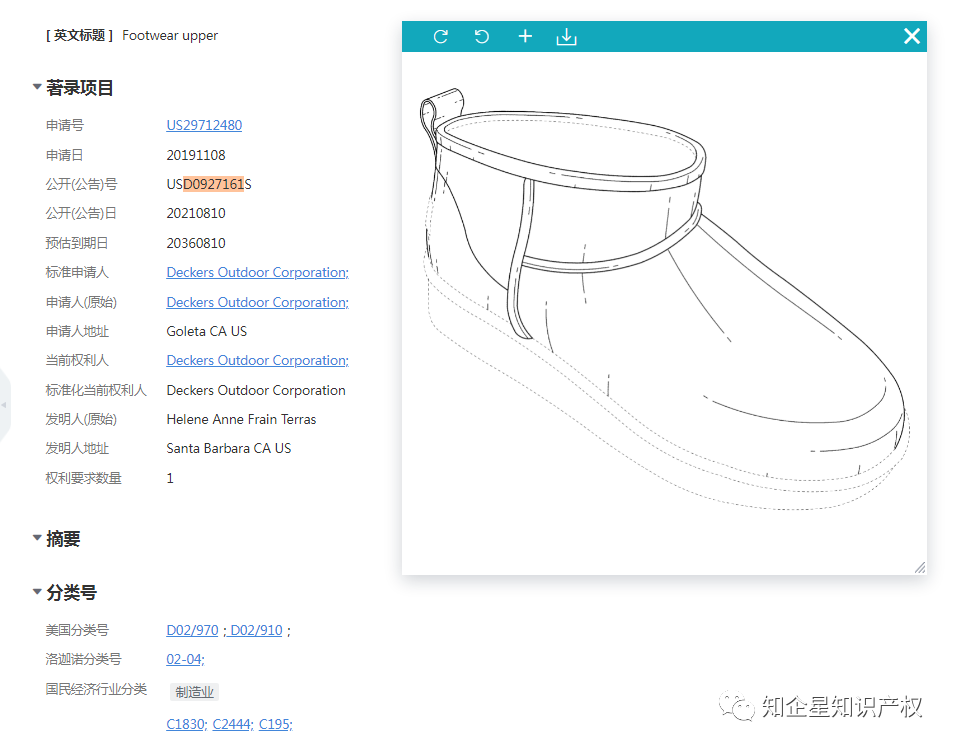Click application date 20191108
Viewport: 953px width, 748px height.
[196, 155]
